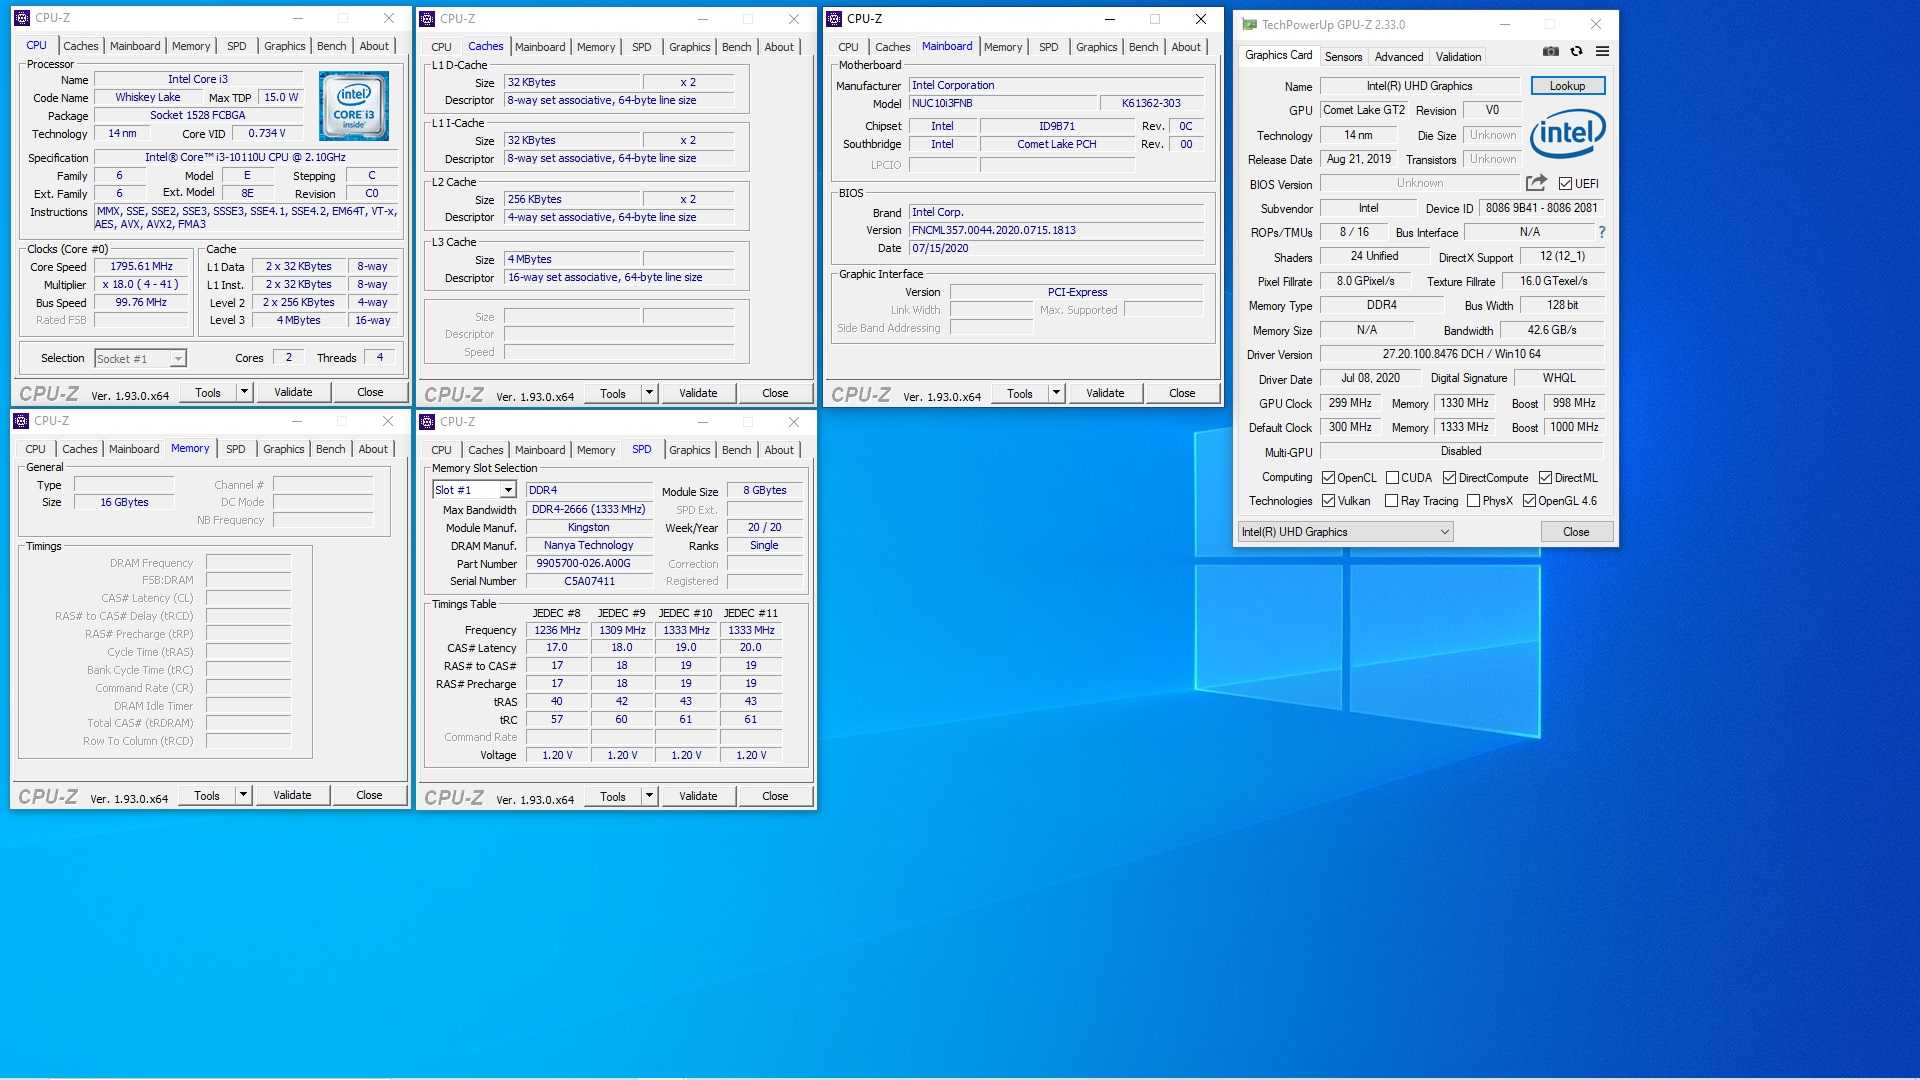Click the Bus Interface question mark icon
Image resolution: width=1920 pixels, height=1080 pixels.
1601,232
